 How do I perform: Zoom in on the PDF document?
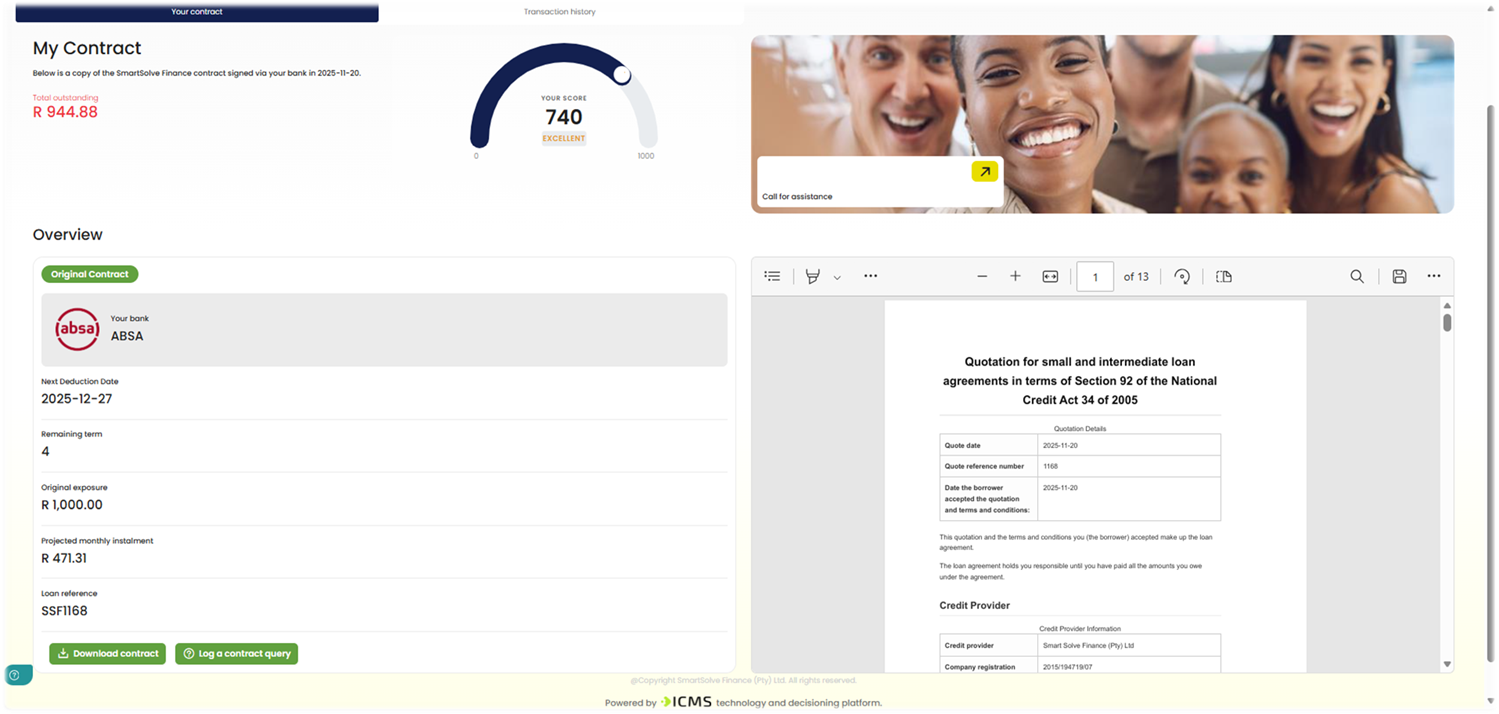point(1015,276)
